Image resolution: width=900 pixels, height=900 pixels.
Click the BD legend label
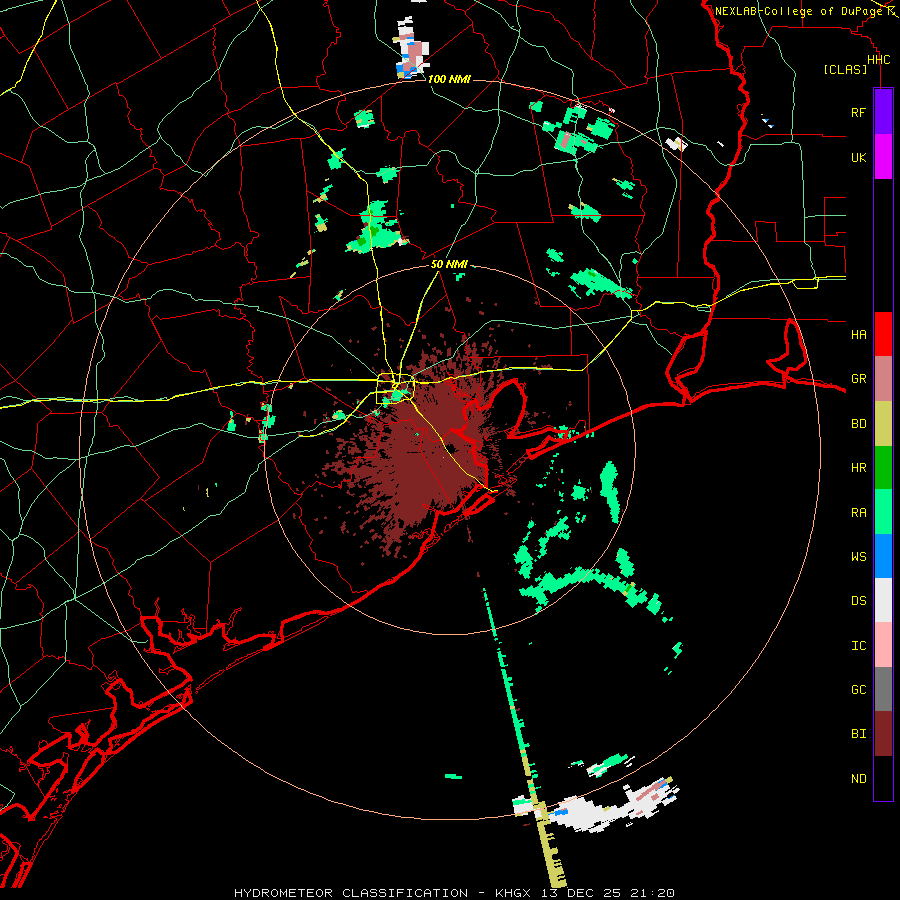[x=858, y=424]
